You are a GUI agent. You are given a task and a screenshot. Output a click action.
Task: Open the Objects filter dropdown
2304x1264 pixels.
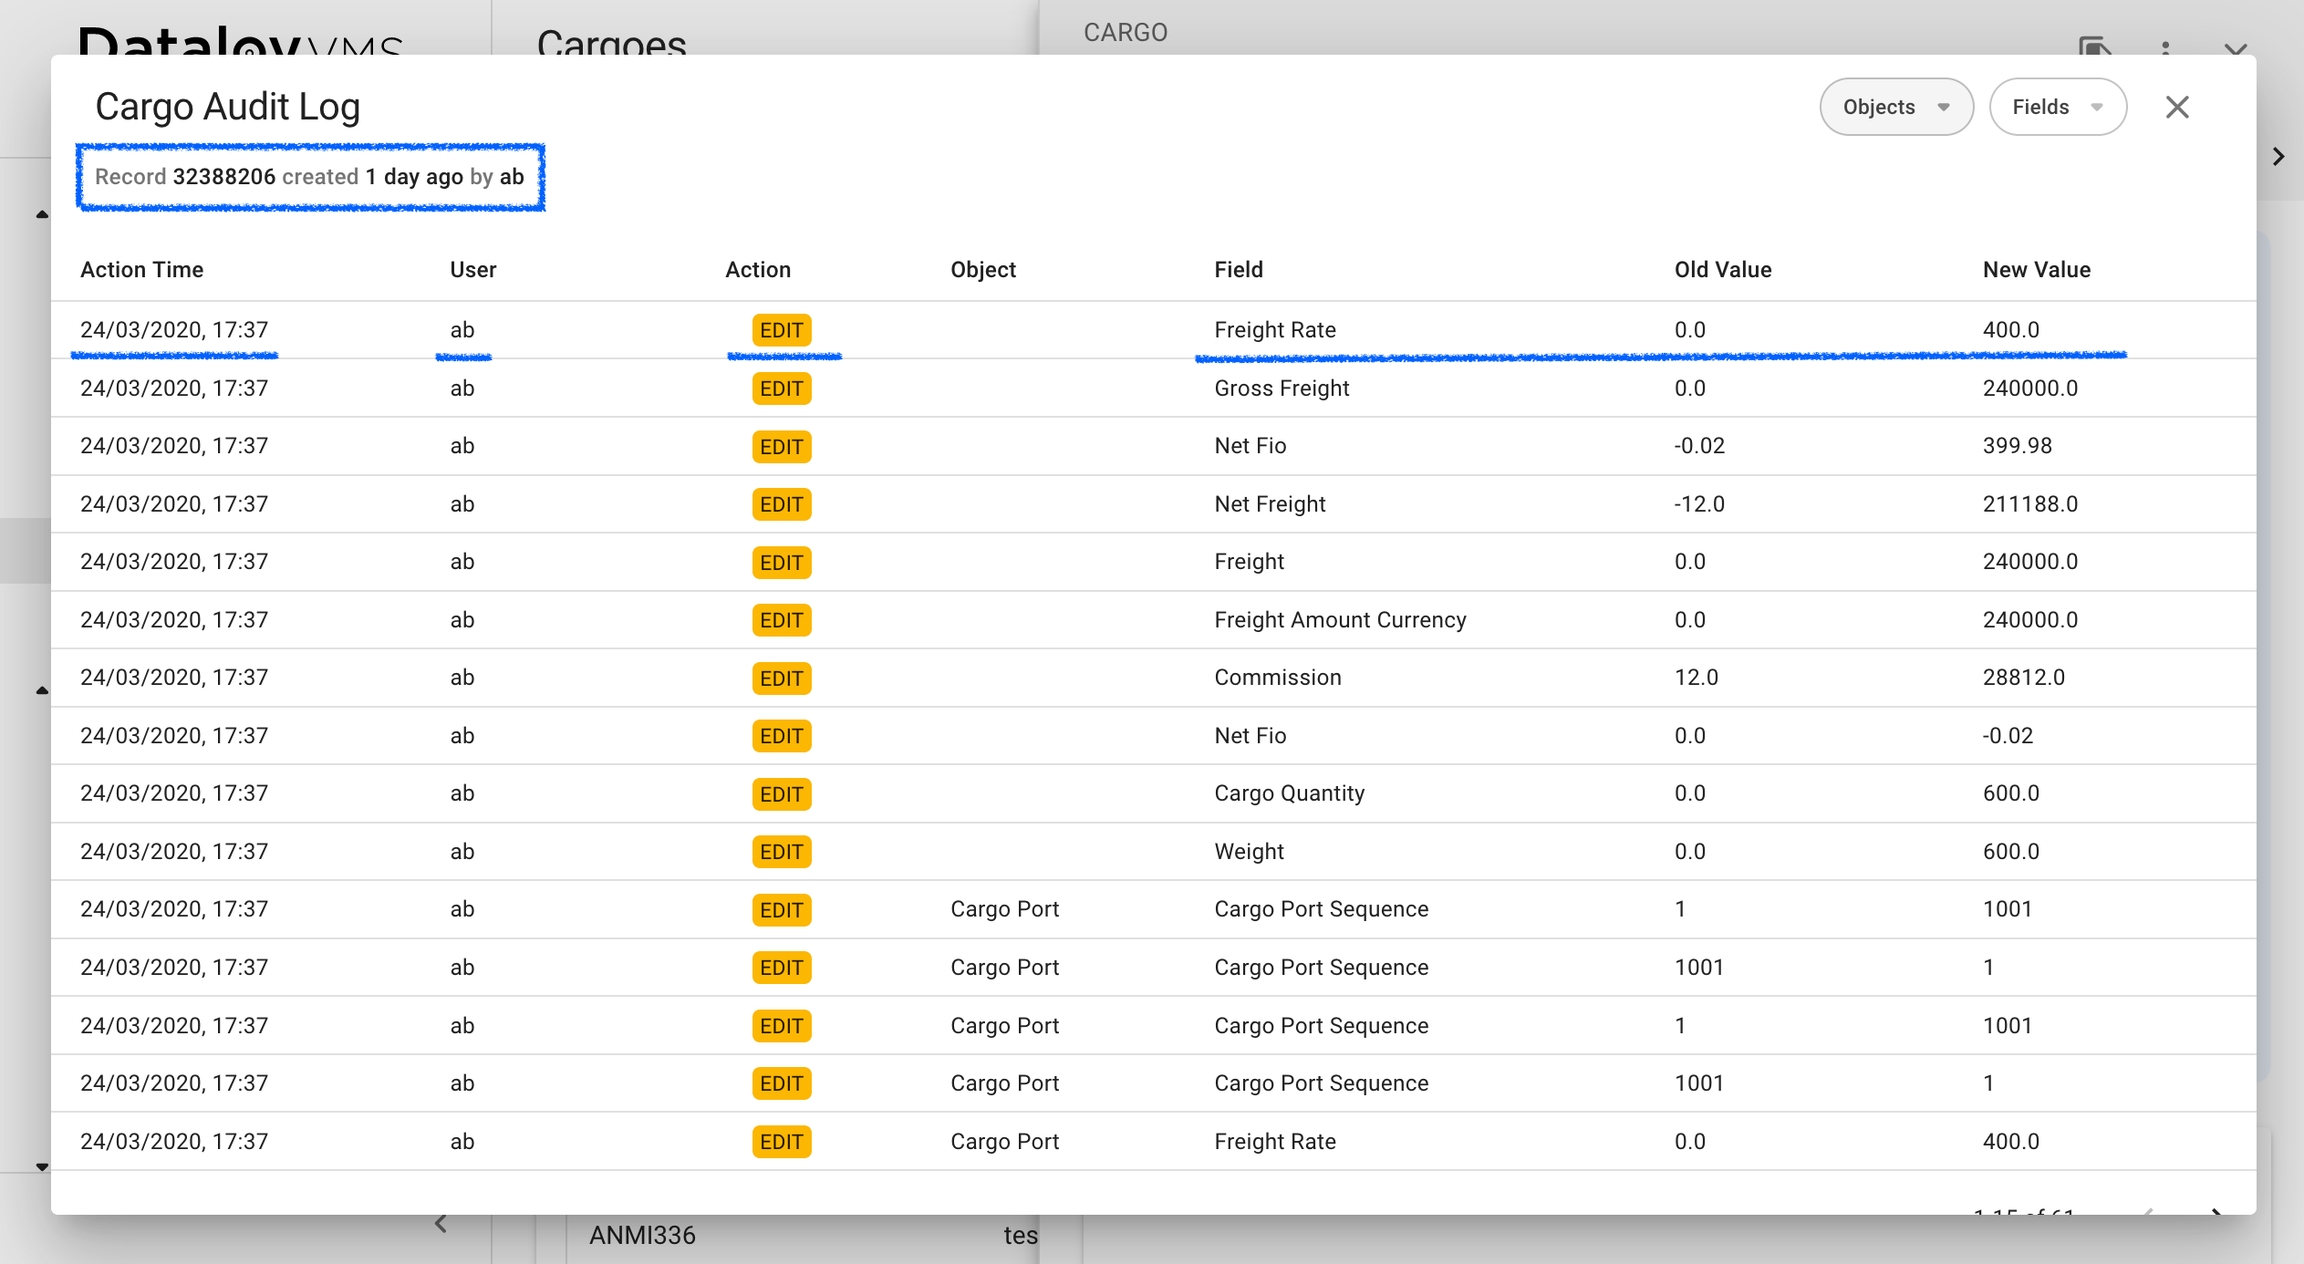1895,107
